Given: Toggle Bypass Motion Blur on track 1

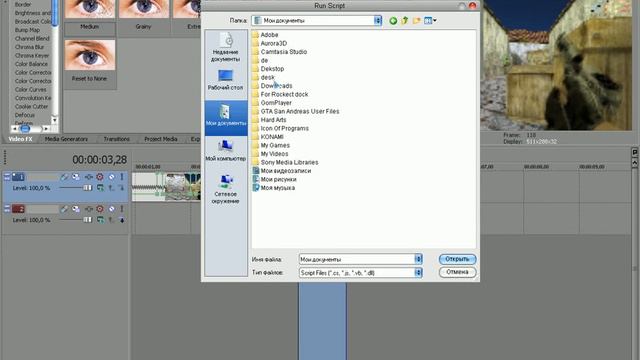Looking at the screenshot, I should 64,177.
